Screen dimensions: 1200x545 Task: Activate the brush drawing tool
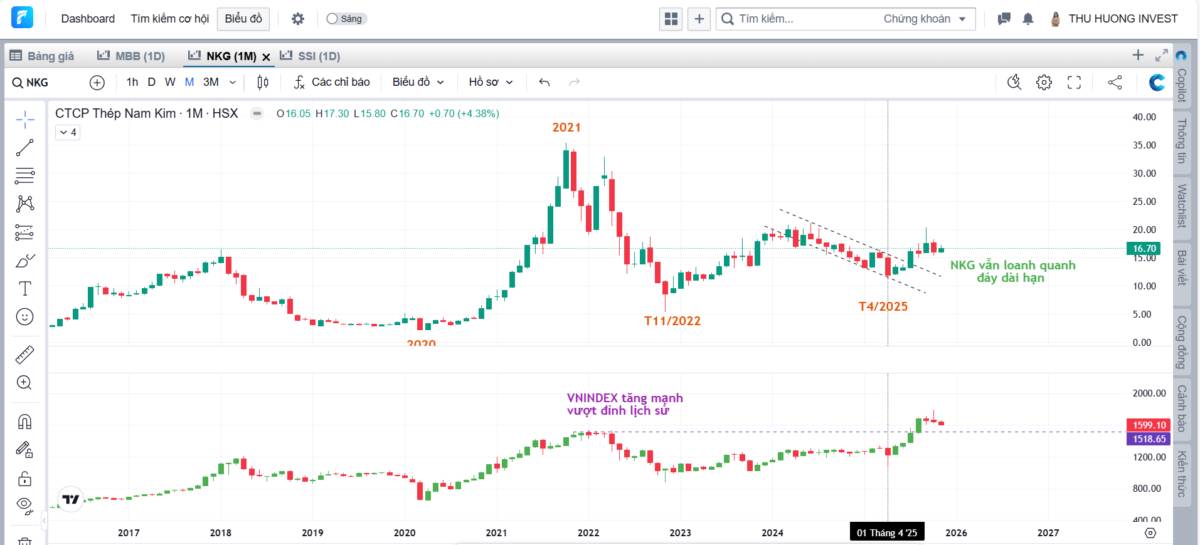click(x=25, y=260)
